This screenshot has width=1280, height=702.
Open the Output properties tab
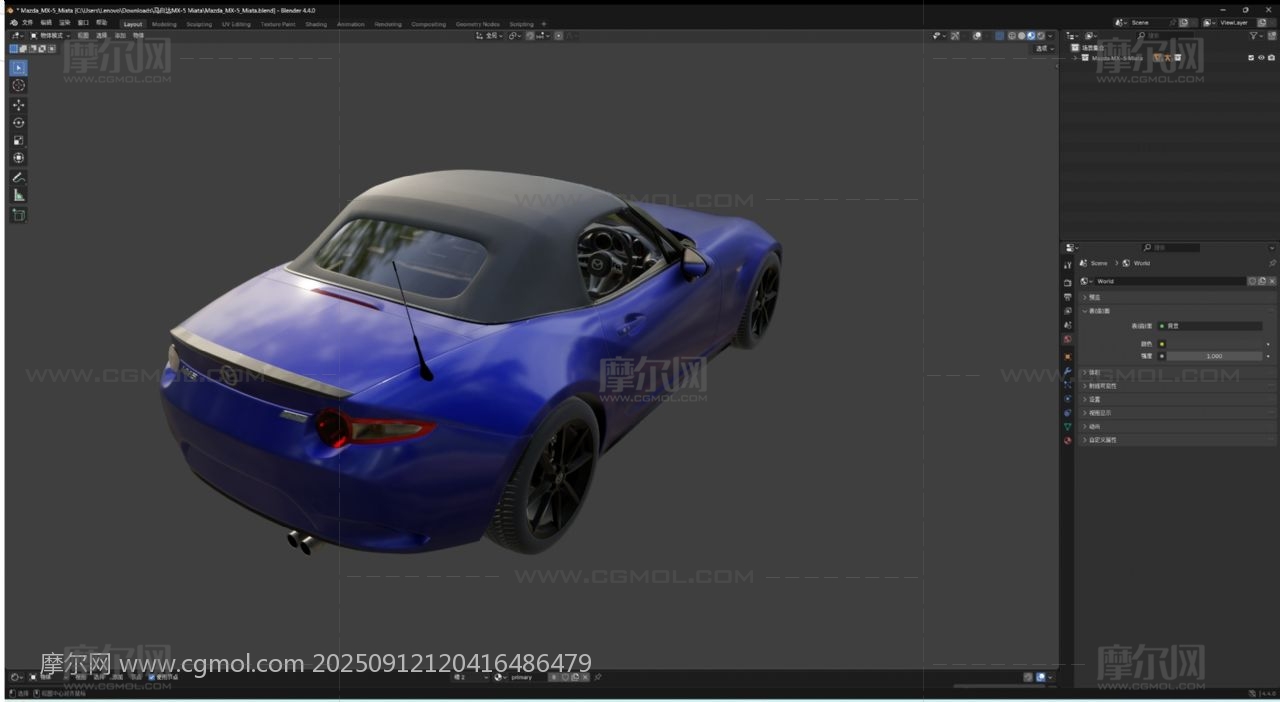(x=1068, y=297)
